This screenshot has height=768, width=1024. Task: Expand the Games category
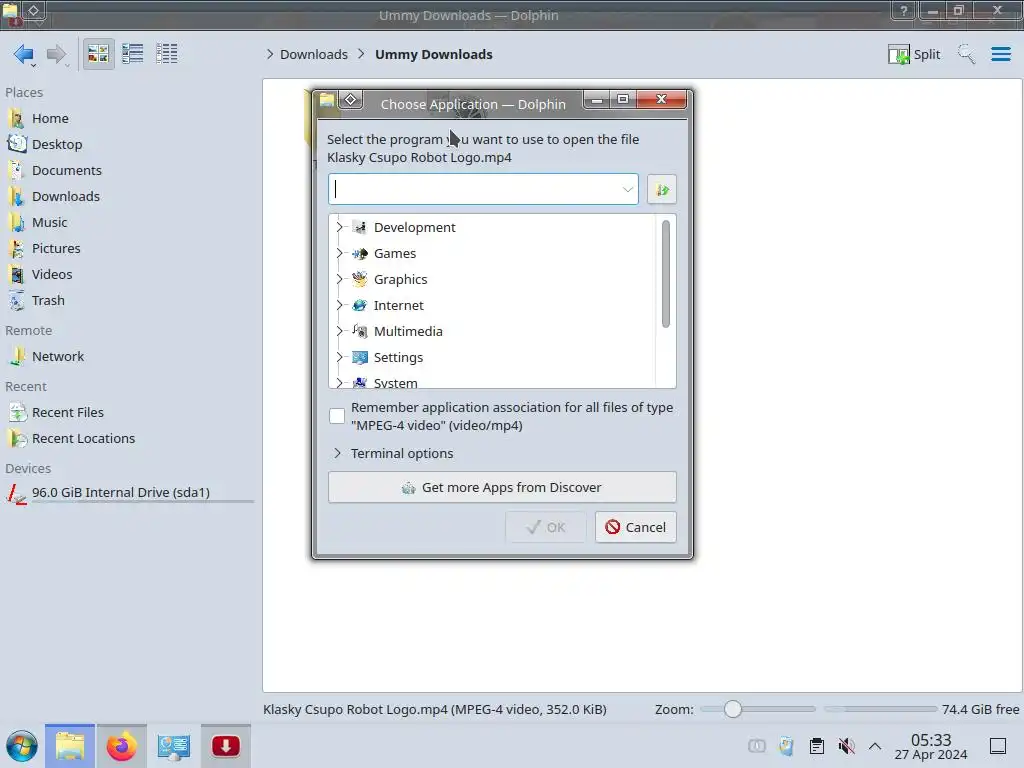(x=339, y=253)
